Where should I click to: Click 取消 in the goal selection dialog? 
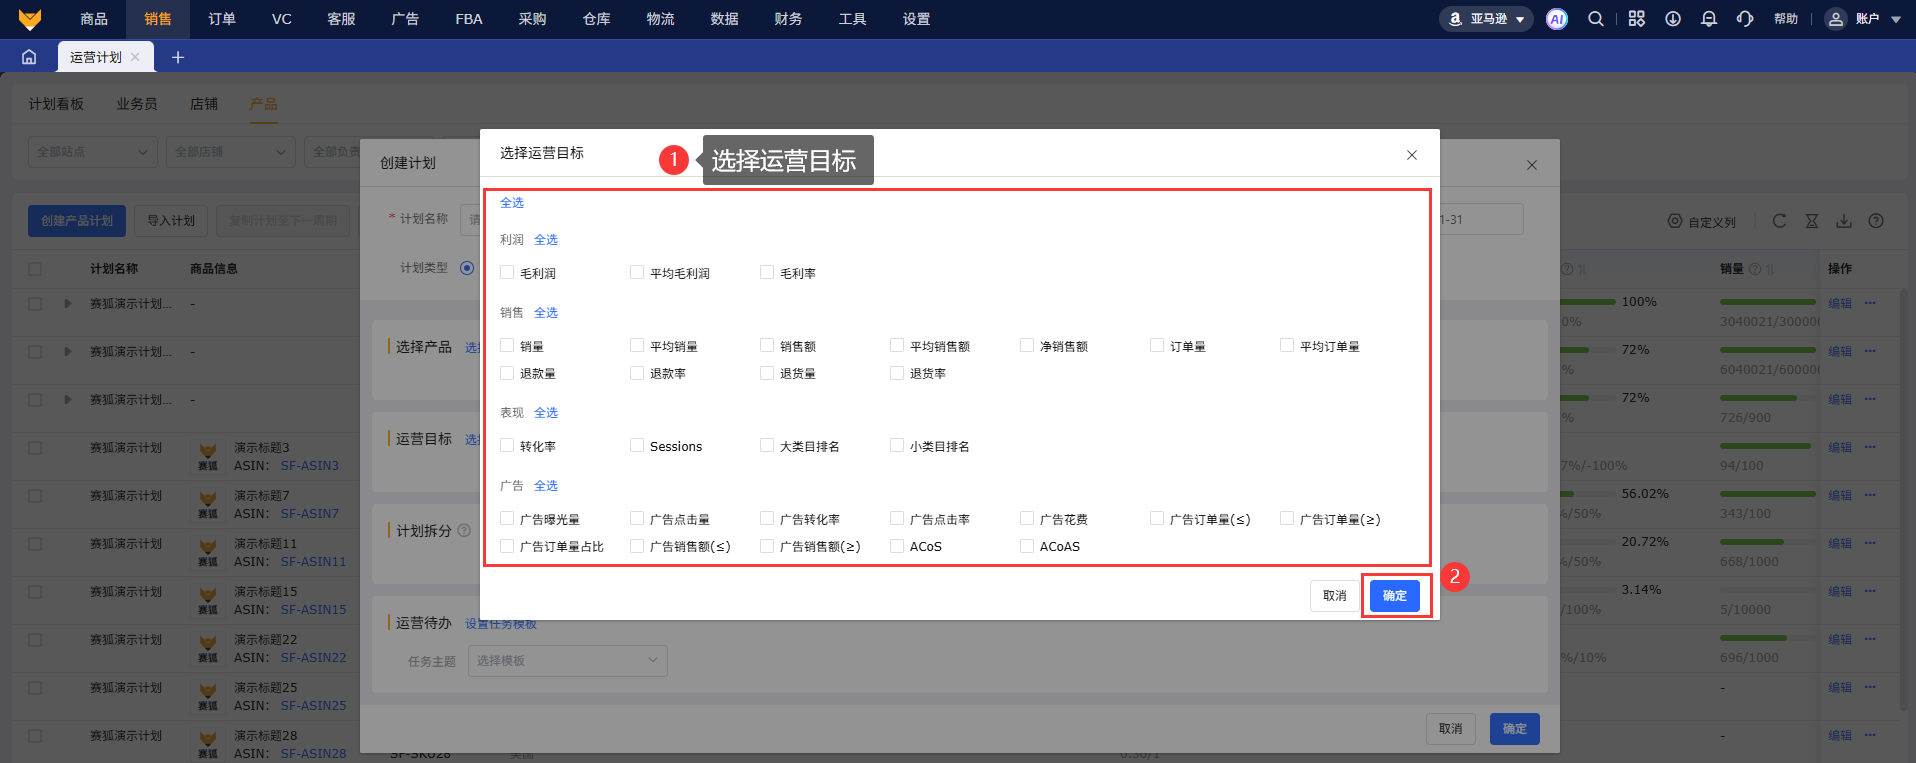tap(1334, 595)
